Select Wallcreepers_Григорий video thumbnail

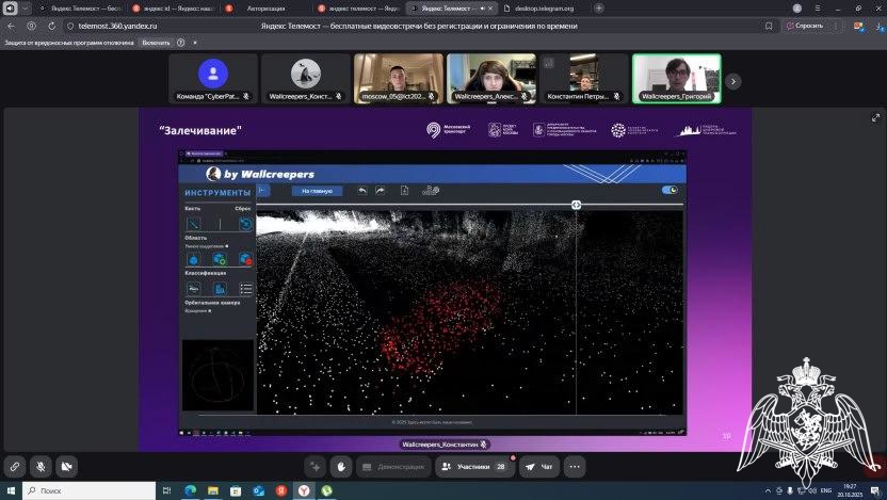(677, 79)
